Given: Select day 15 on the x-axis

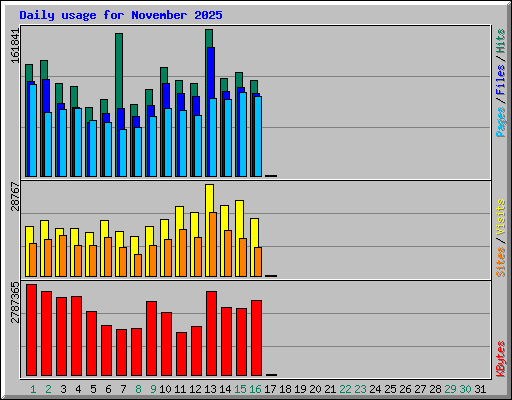Looking at the screenshot, I should click(240, 389).
